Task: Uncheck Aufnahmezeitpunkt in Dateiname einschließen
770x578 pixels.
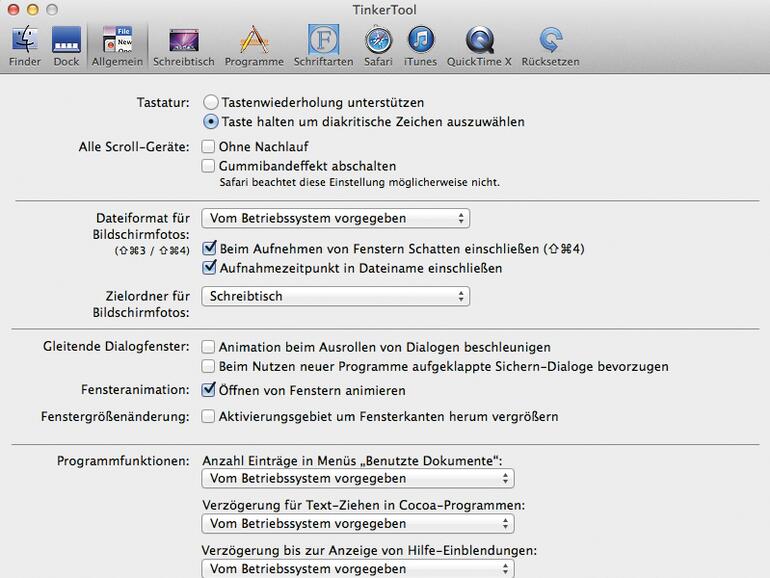Action: pyautogui.click(x=209, y=268)
